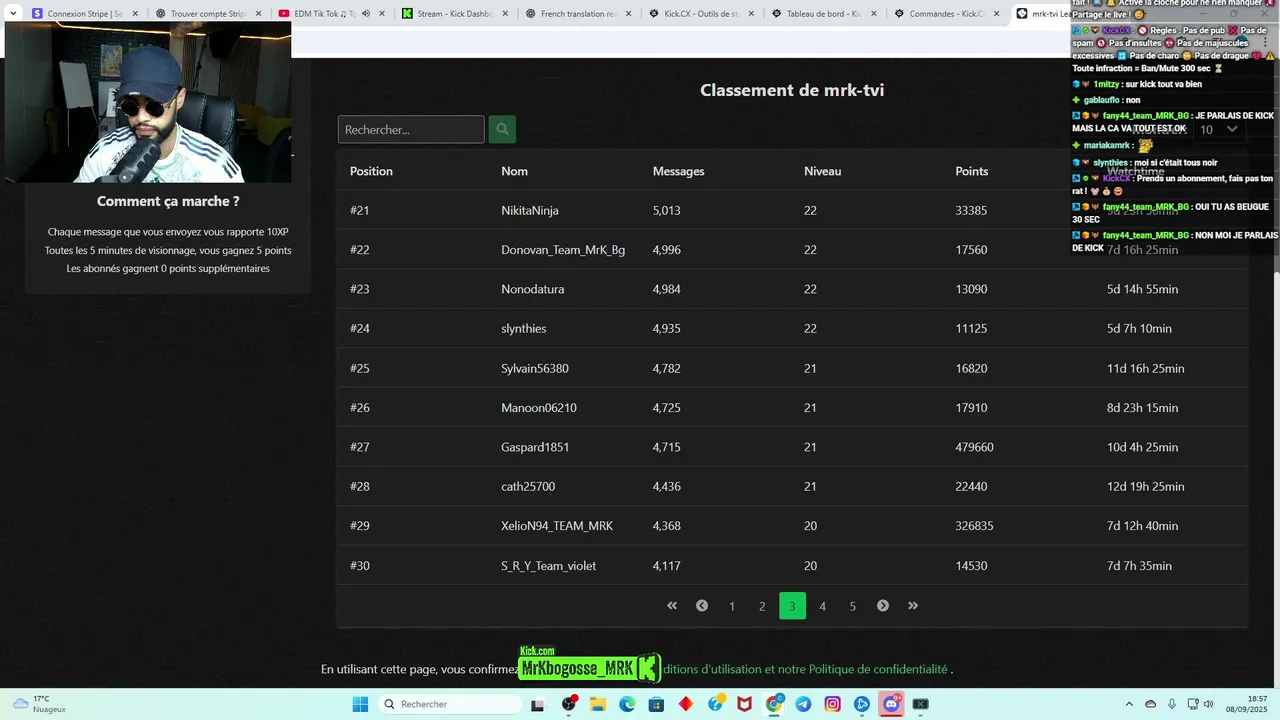The image size is (1280, 720).
Task: Click the Position column header
Action: click(x=371, y=171)
